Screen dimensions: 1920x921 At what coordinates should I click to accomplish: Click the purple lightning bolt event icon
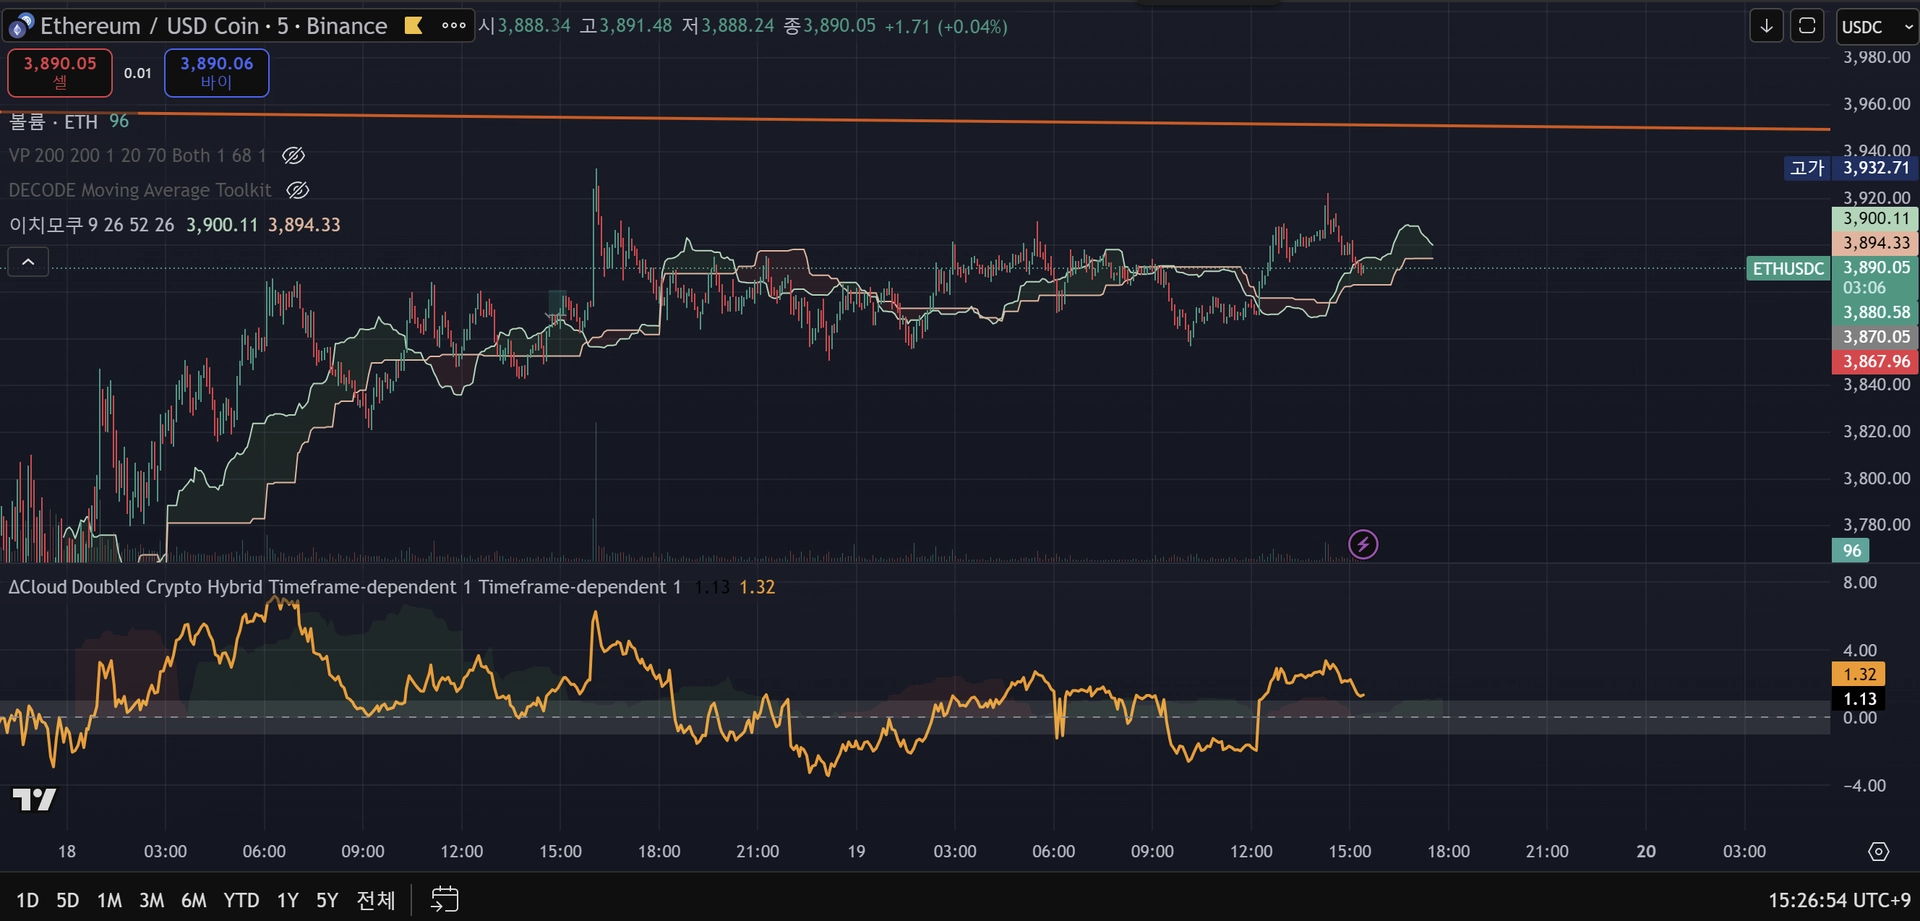pos(1363,544)
